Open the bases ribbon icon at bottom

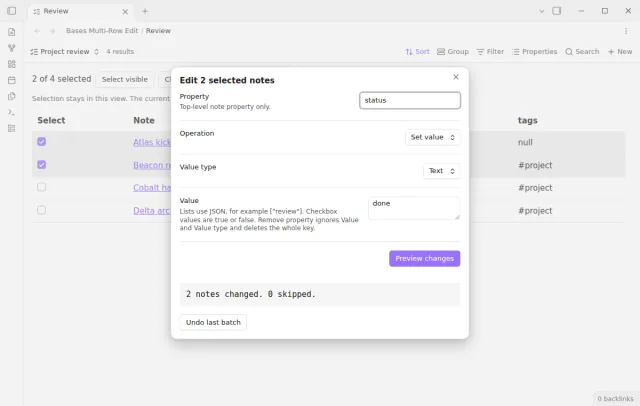pyautogui.click(x=11, y=128)
